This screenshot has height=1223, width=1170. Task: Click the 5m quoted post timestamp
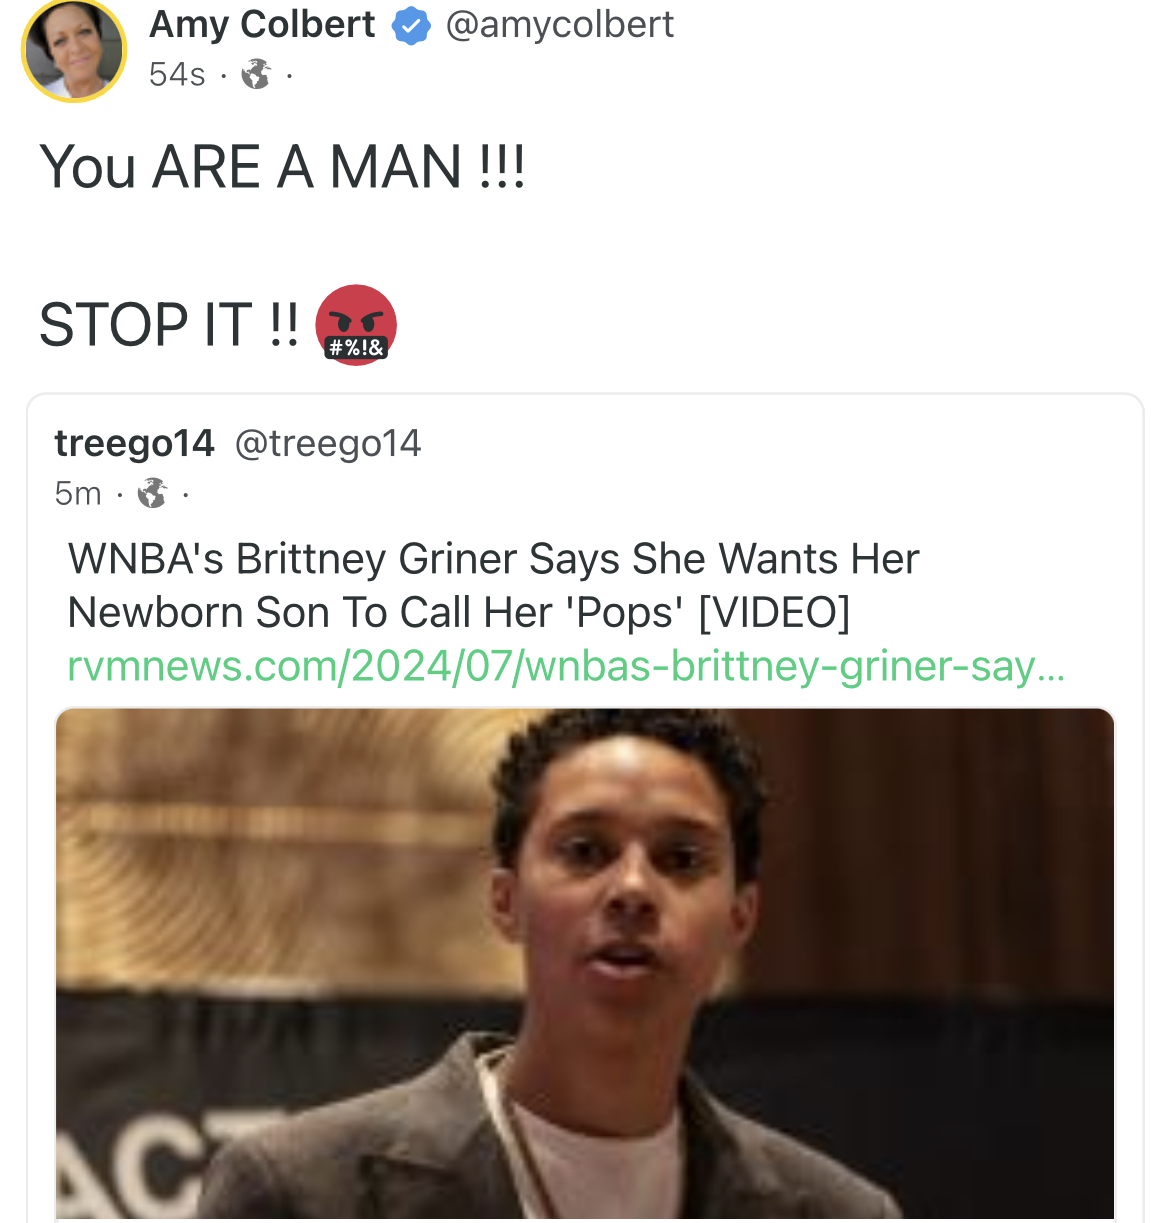(x=78, y=493)
